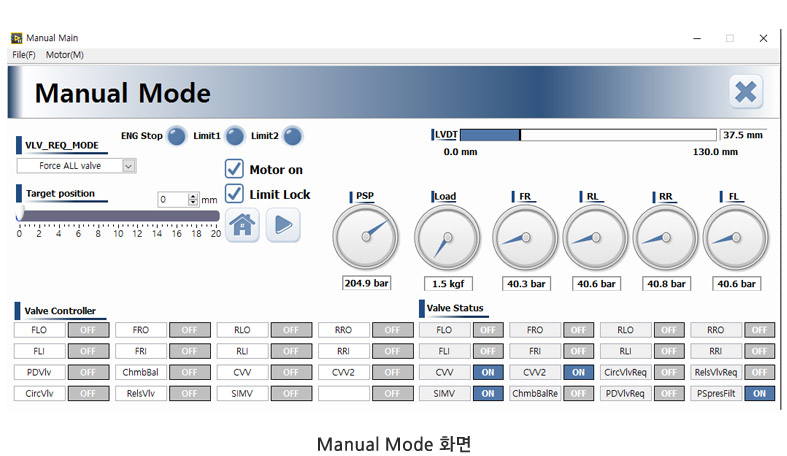Click the Target position slider track at 10

tap(118, 216)
